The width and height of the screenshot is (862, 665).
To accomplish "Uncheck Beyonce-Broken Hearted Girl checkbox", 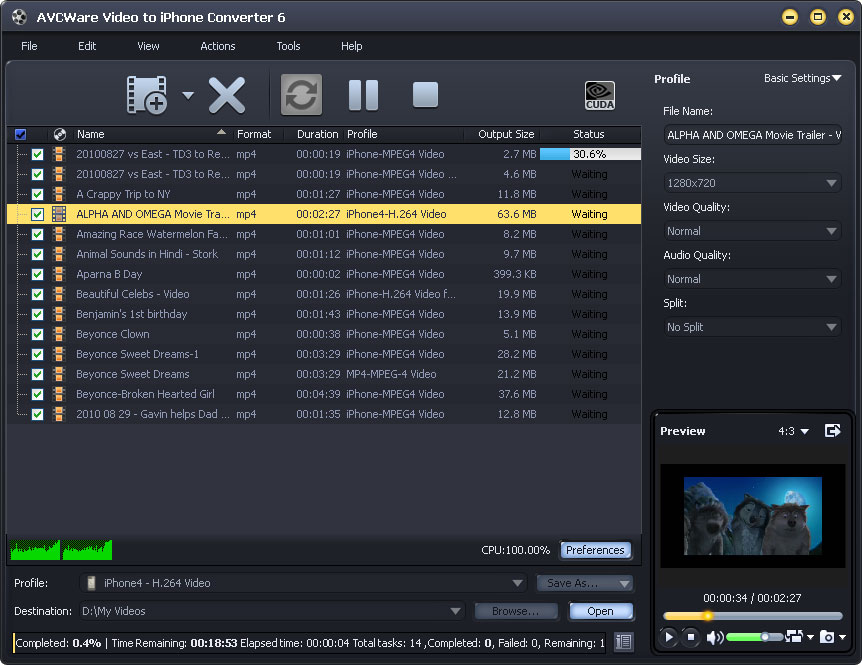I will tap(37, 394).
